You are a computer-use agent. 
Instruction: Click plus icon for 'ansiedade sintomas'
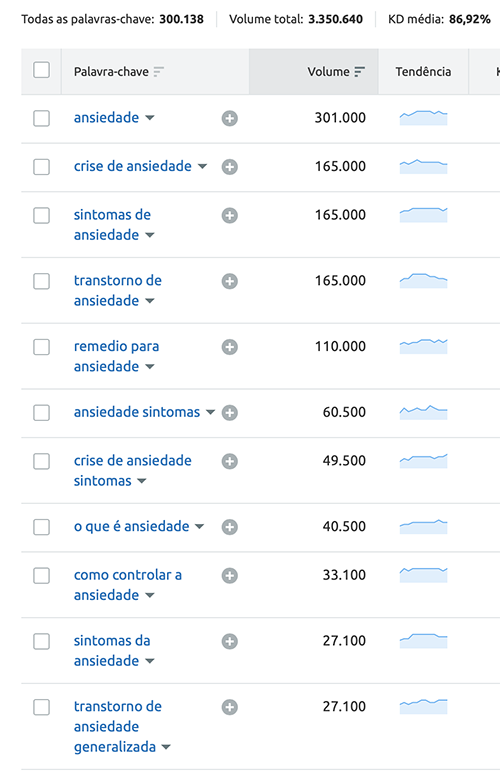[229, 413]
